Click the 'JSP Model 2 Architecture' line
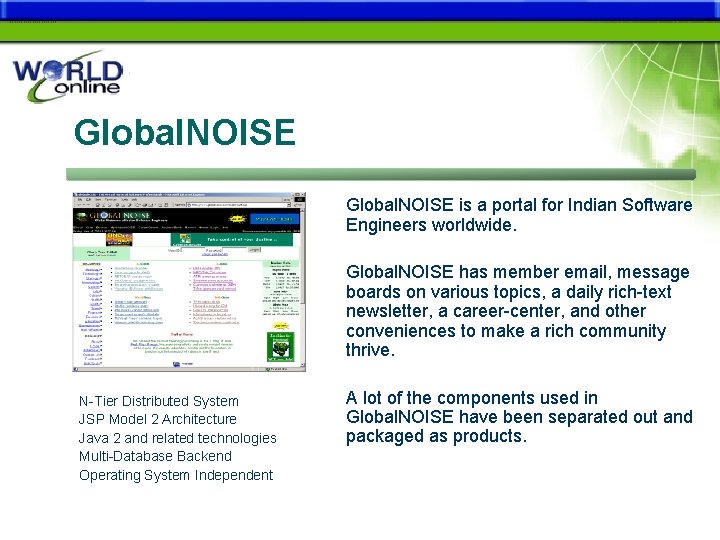The height and width of the screenshot is (540, 720). 158,419
